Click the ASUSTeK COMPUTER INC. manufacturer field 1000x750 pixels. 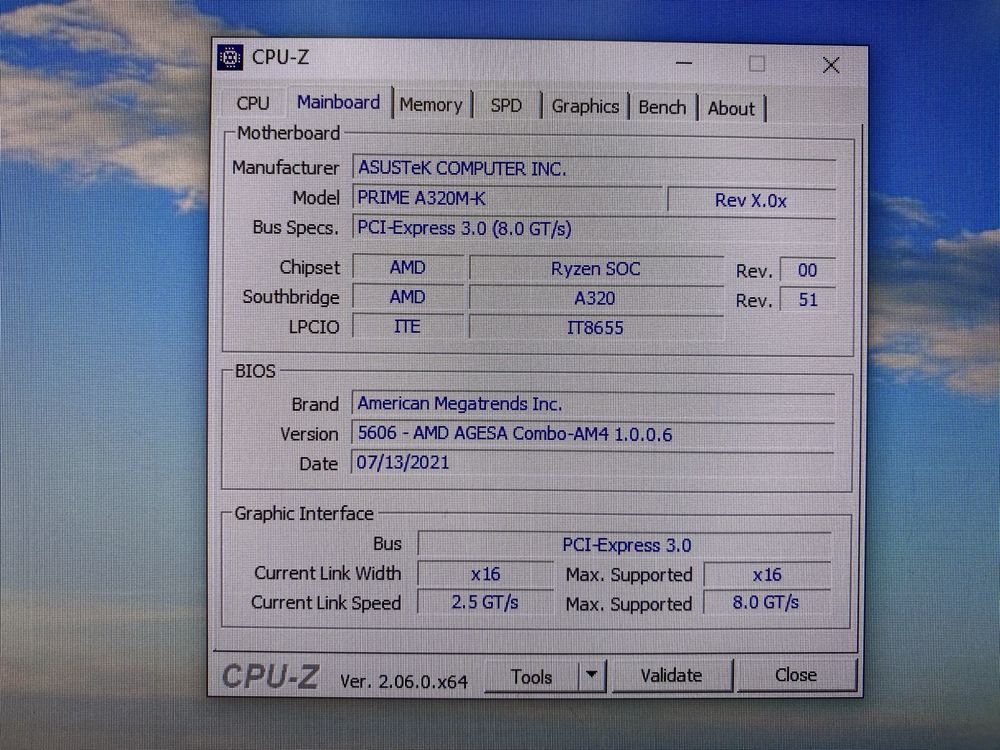pos(594,168)
